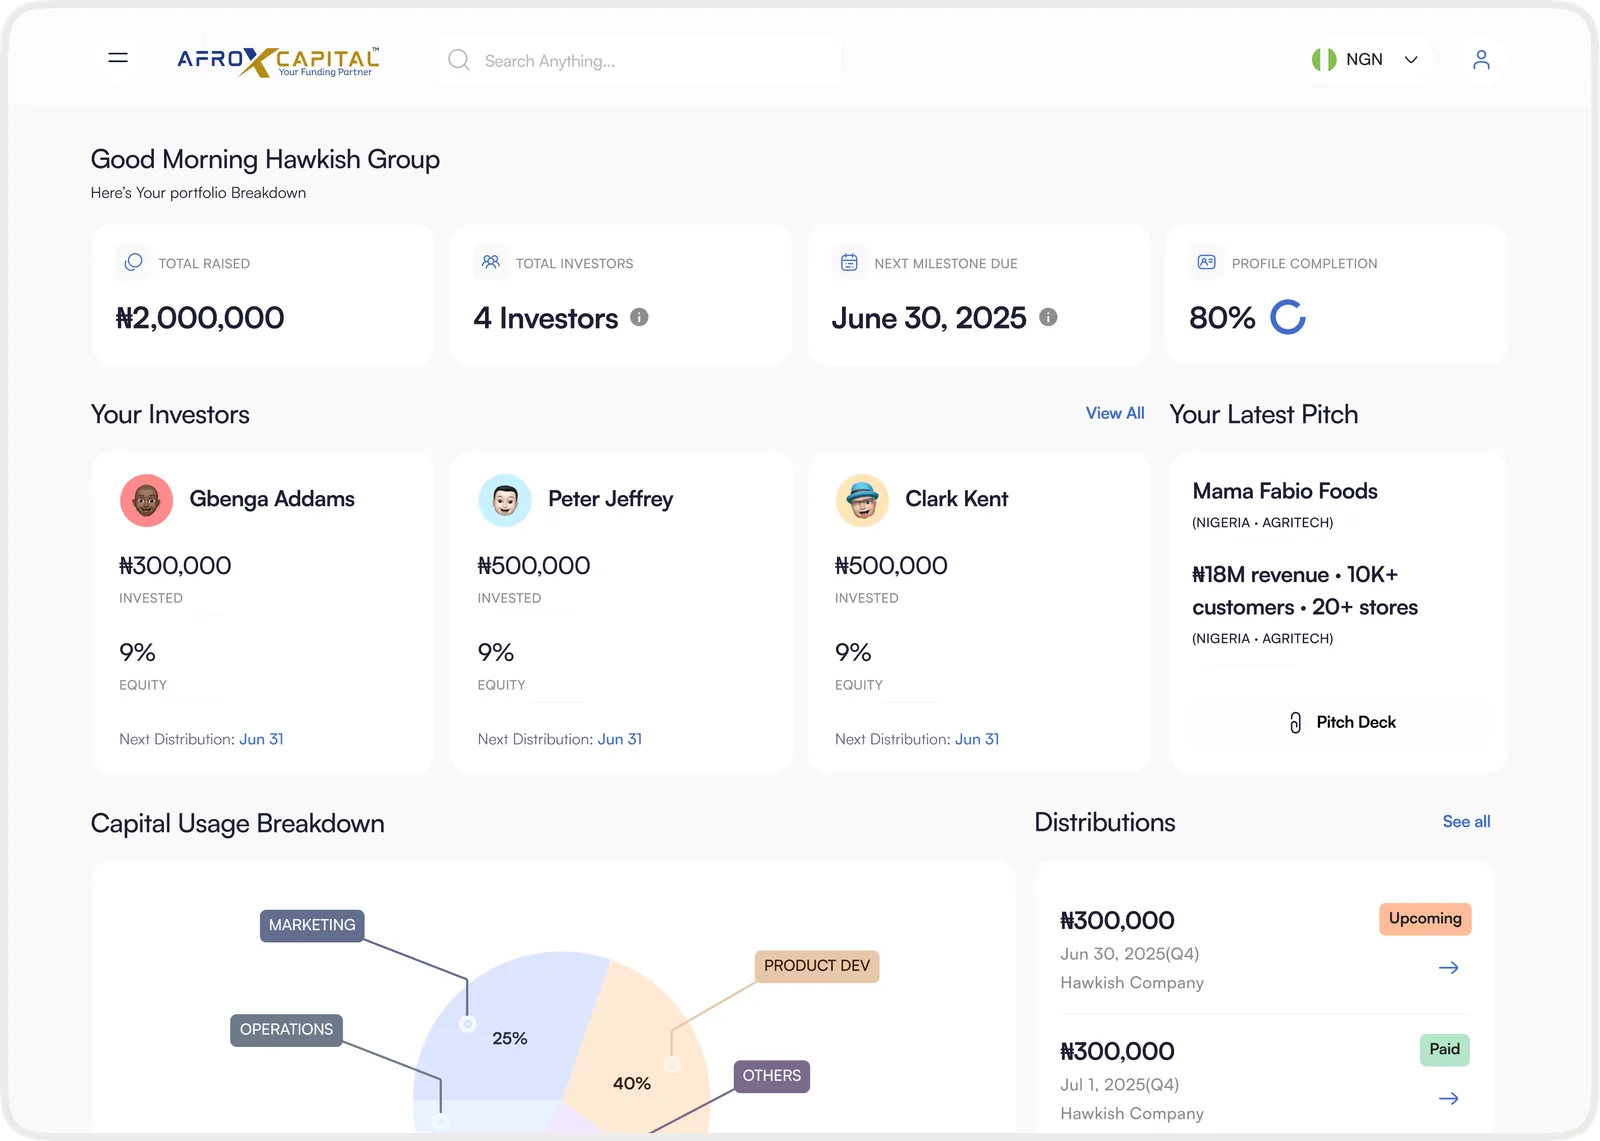
Task: Click the ₦2,000,000 total raised value
Action: click(200, 318)
